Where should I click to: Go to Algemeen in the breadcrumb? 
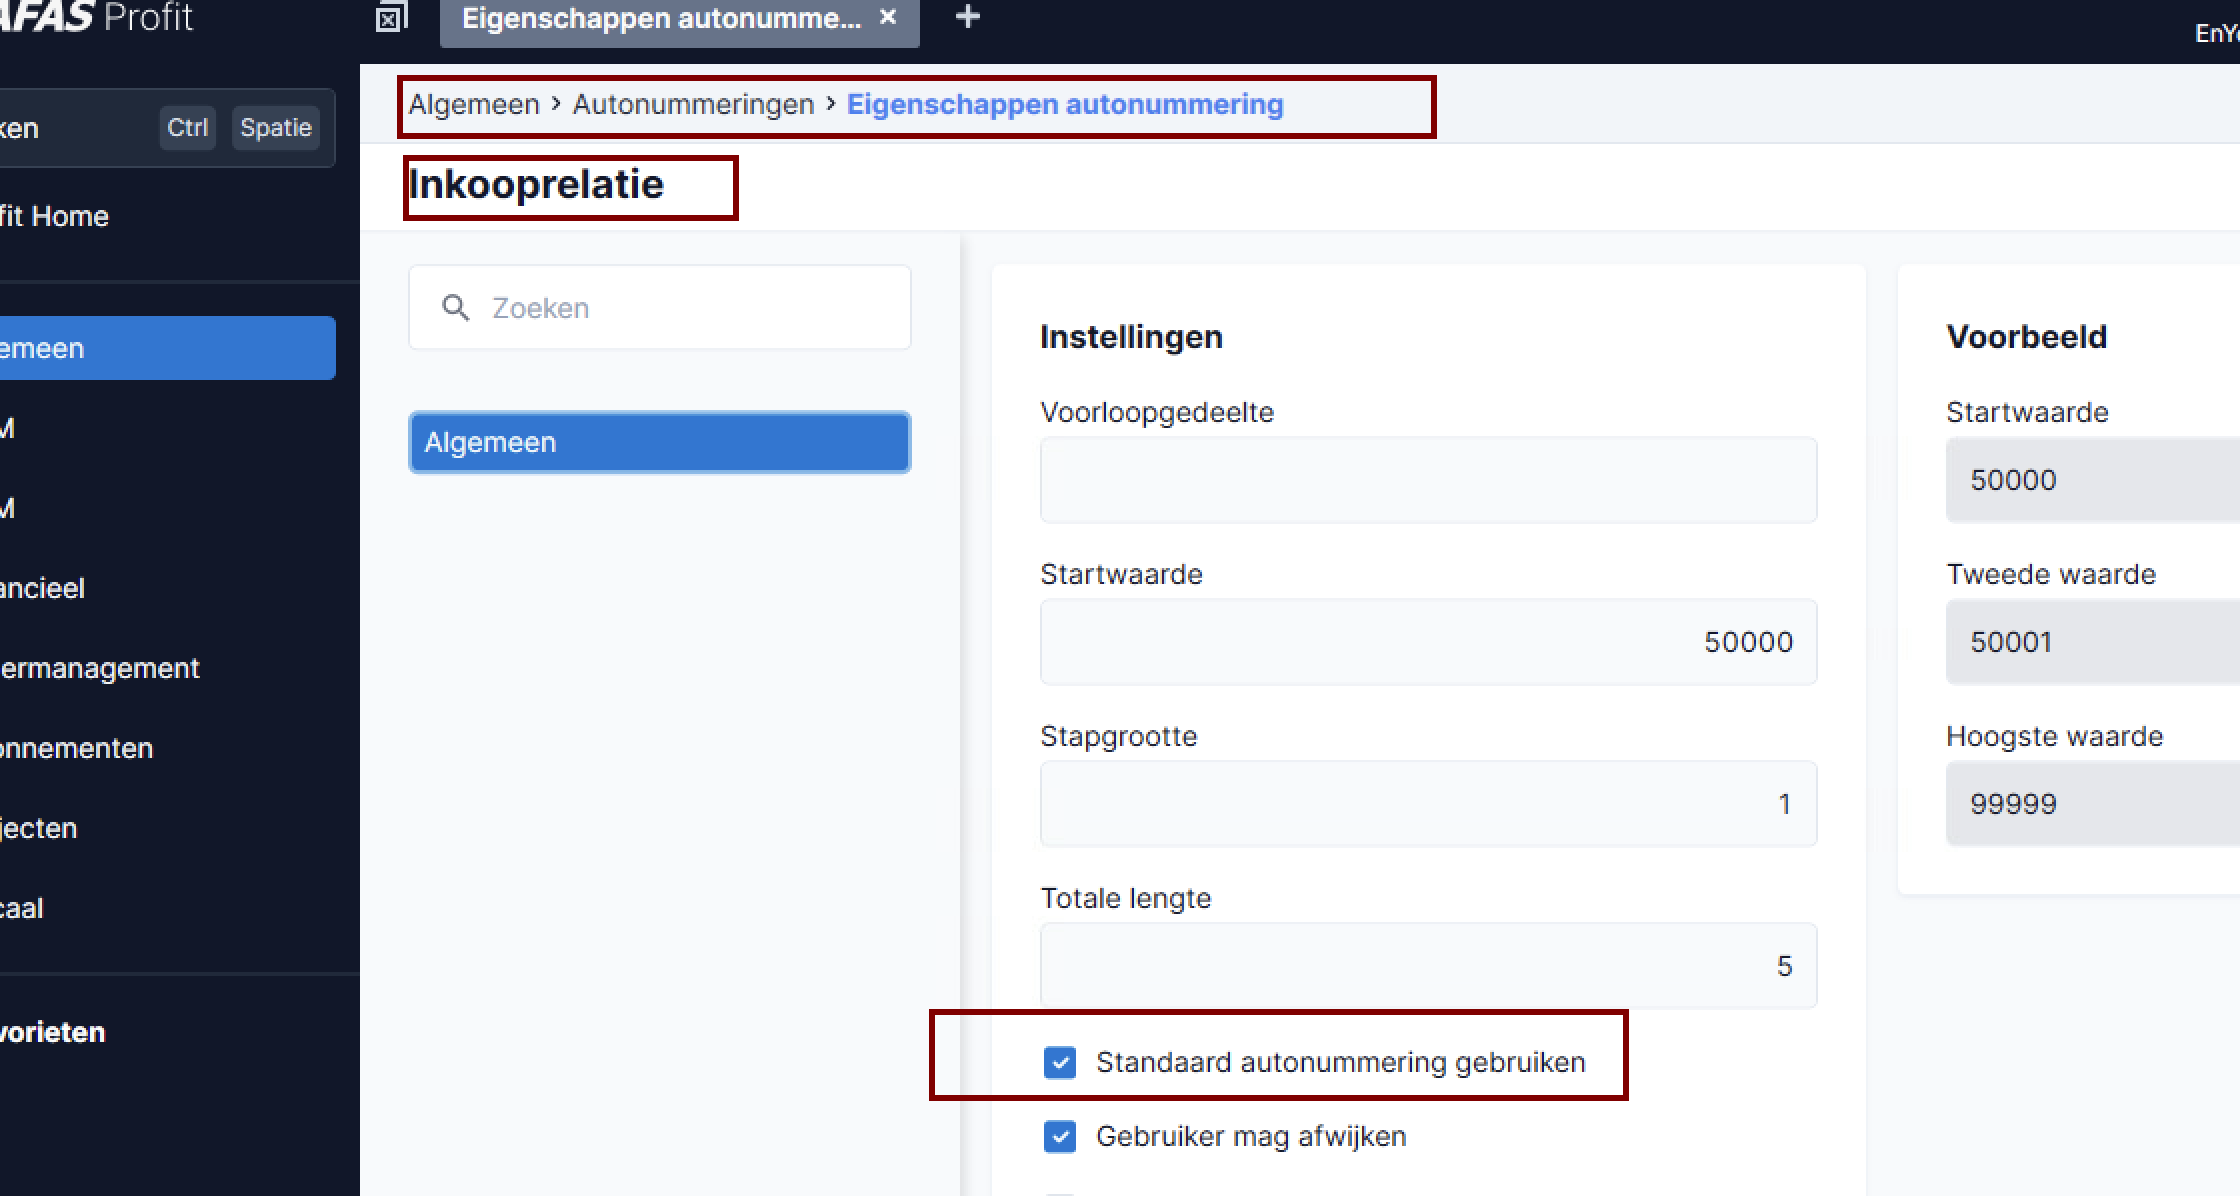point(474,105)
